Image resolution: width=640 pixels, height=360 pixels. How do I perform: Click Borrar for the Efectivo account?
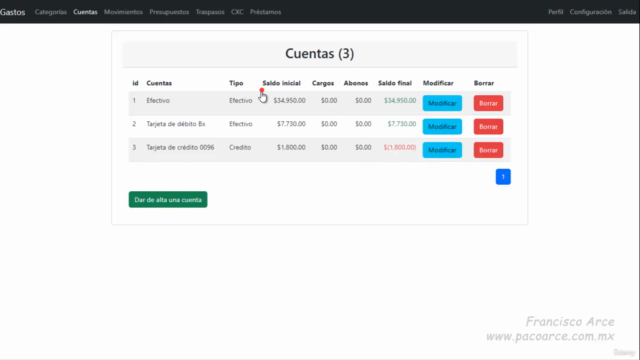pyautogui.click(x=488, y=103)
